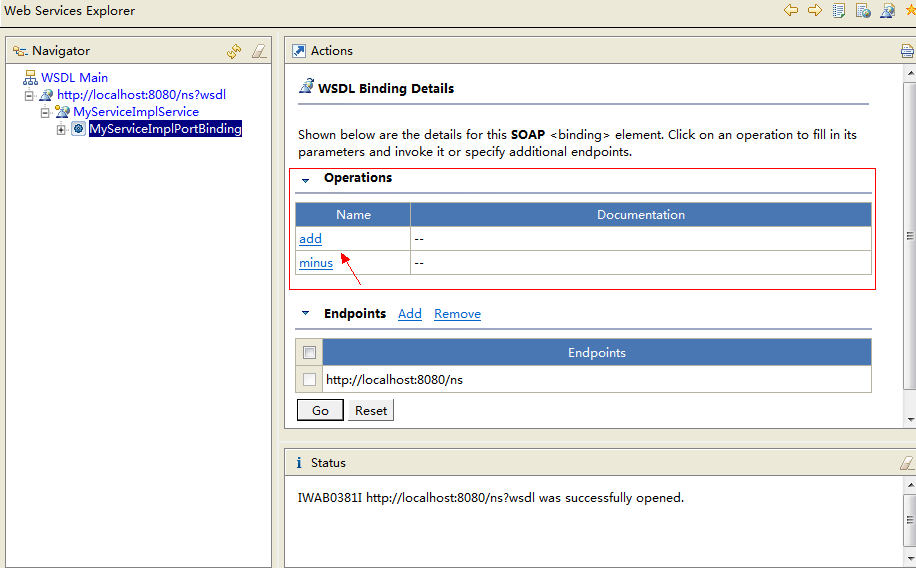Click the Navigator refresh icon
The height and width of the screenshot is (568, 916).
click(234, 51)
